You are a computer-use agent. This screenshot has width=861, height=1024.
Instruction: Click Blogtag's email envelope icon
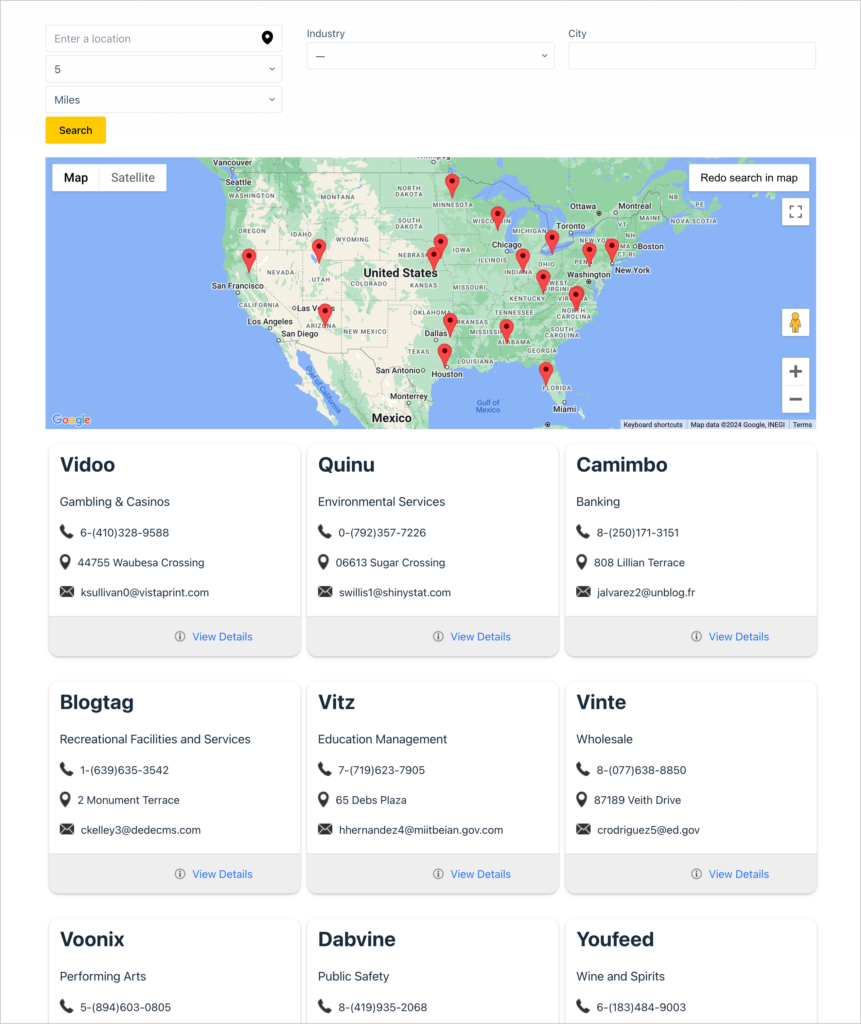[67, 829]
